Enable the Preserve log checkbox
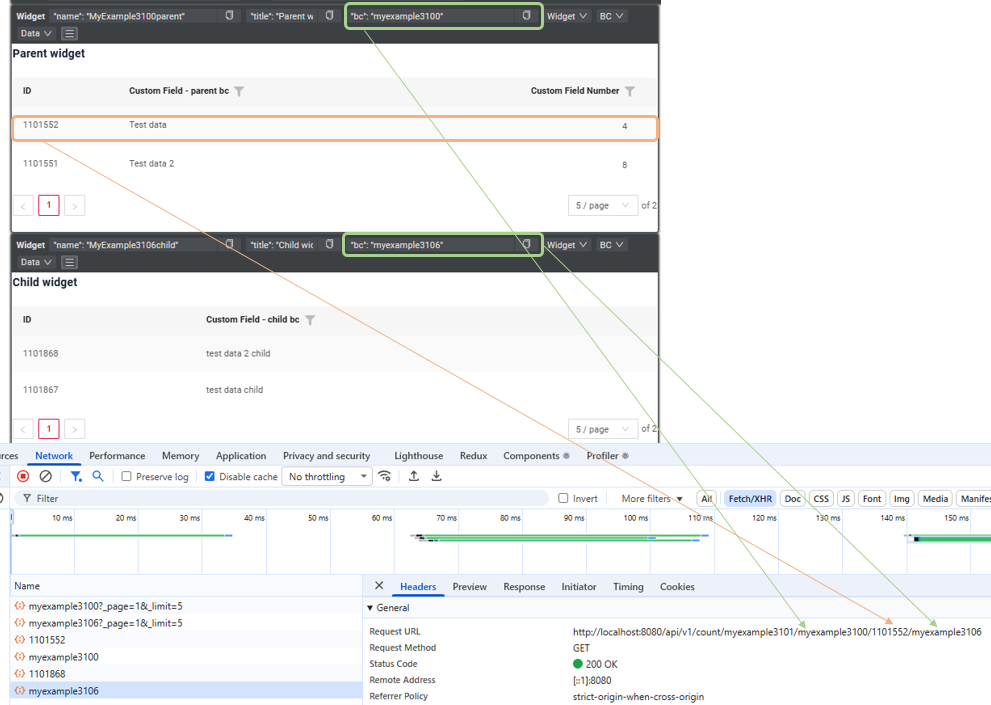This screenshot has height=705, width=991. pyautogui.click(x=126, y=477)
